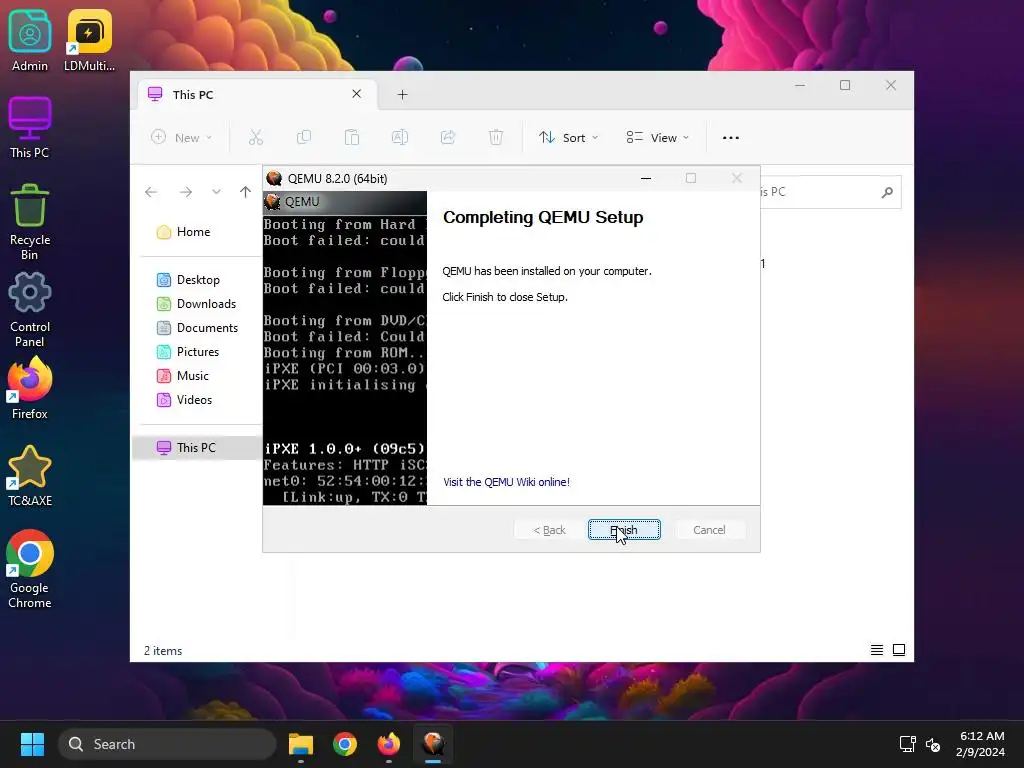Click the TC&AXE desktop shortcut
Image resolution: width=1024 pixels, height=768 pixels.
[29, 476]
